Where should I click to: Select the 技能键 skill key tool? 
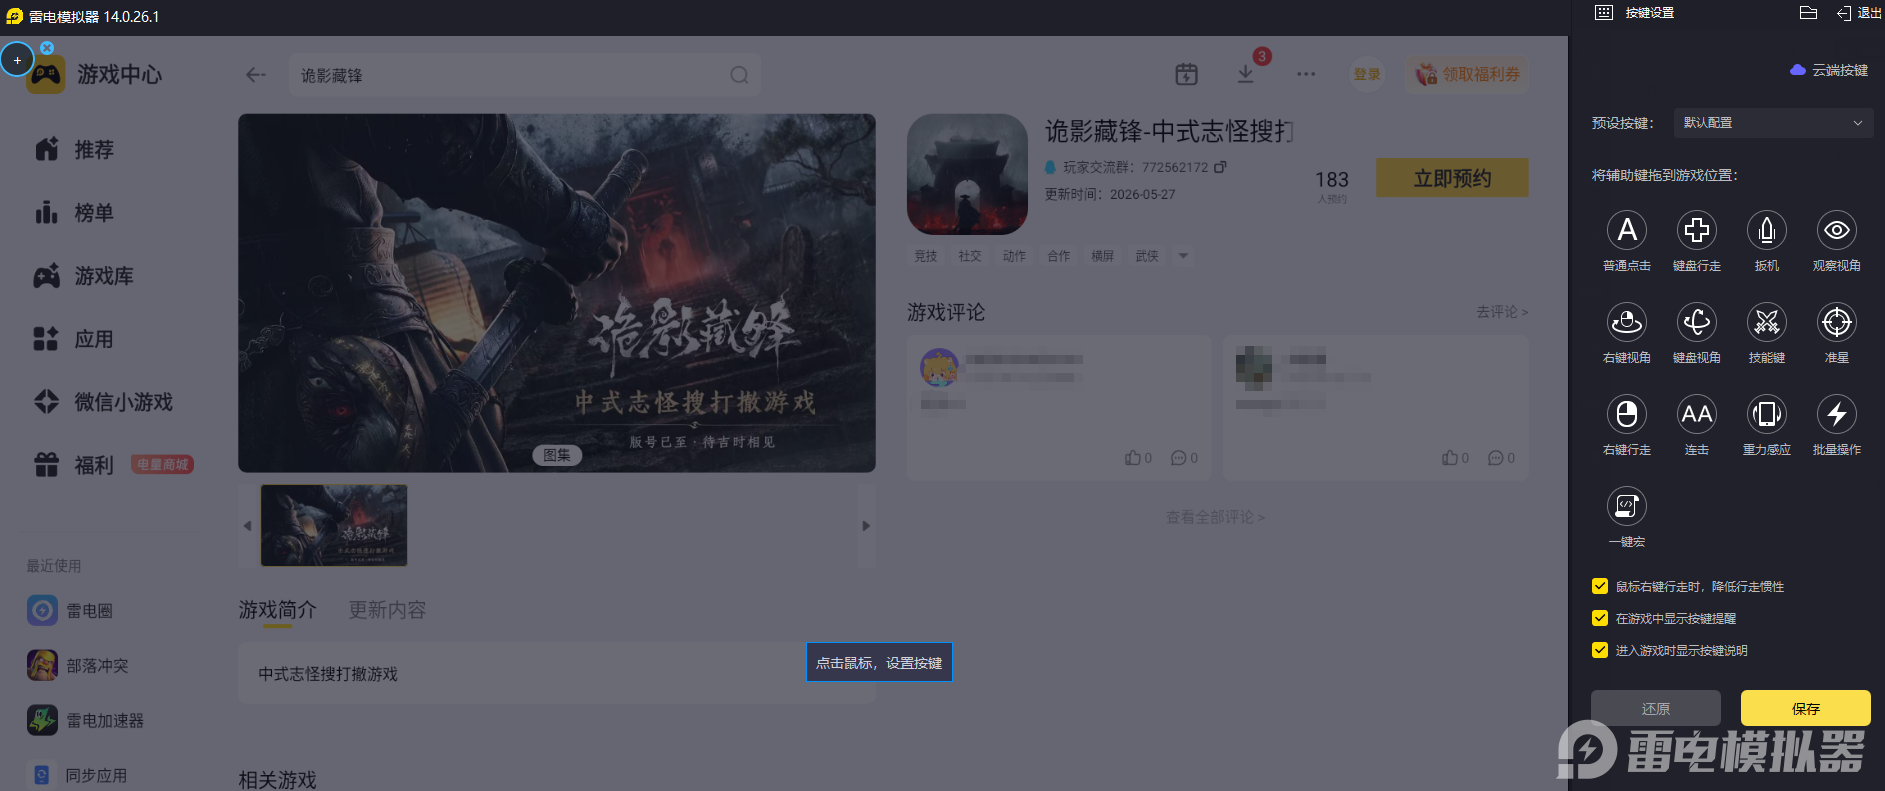[x=1767, y=322]
